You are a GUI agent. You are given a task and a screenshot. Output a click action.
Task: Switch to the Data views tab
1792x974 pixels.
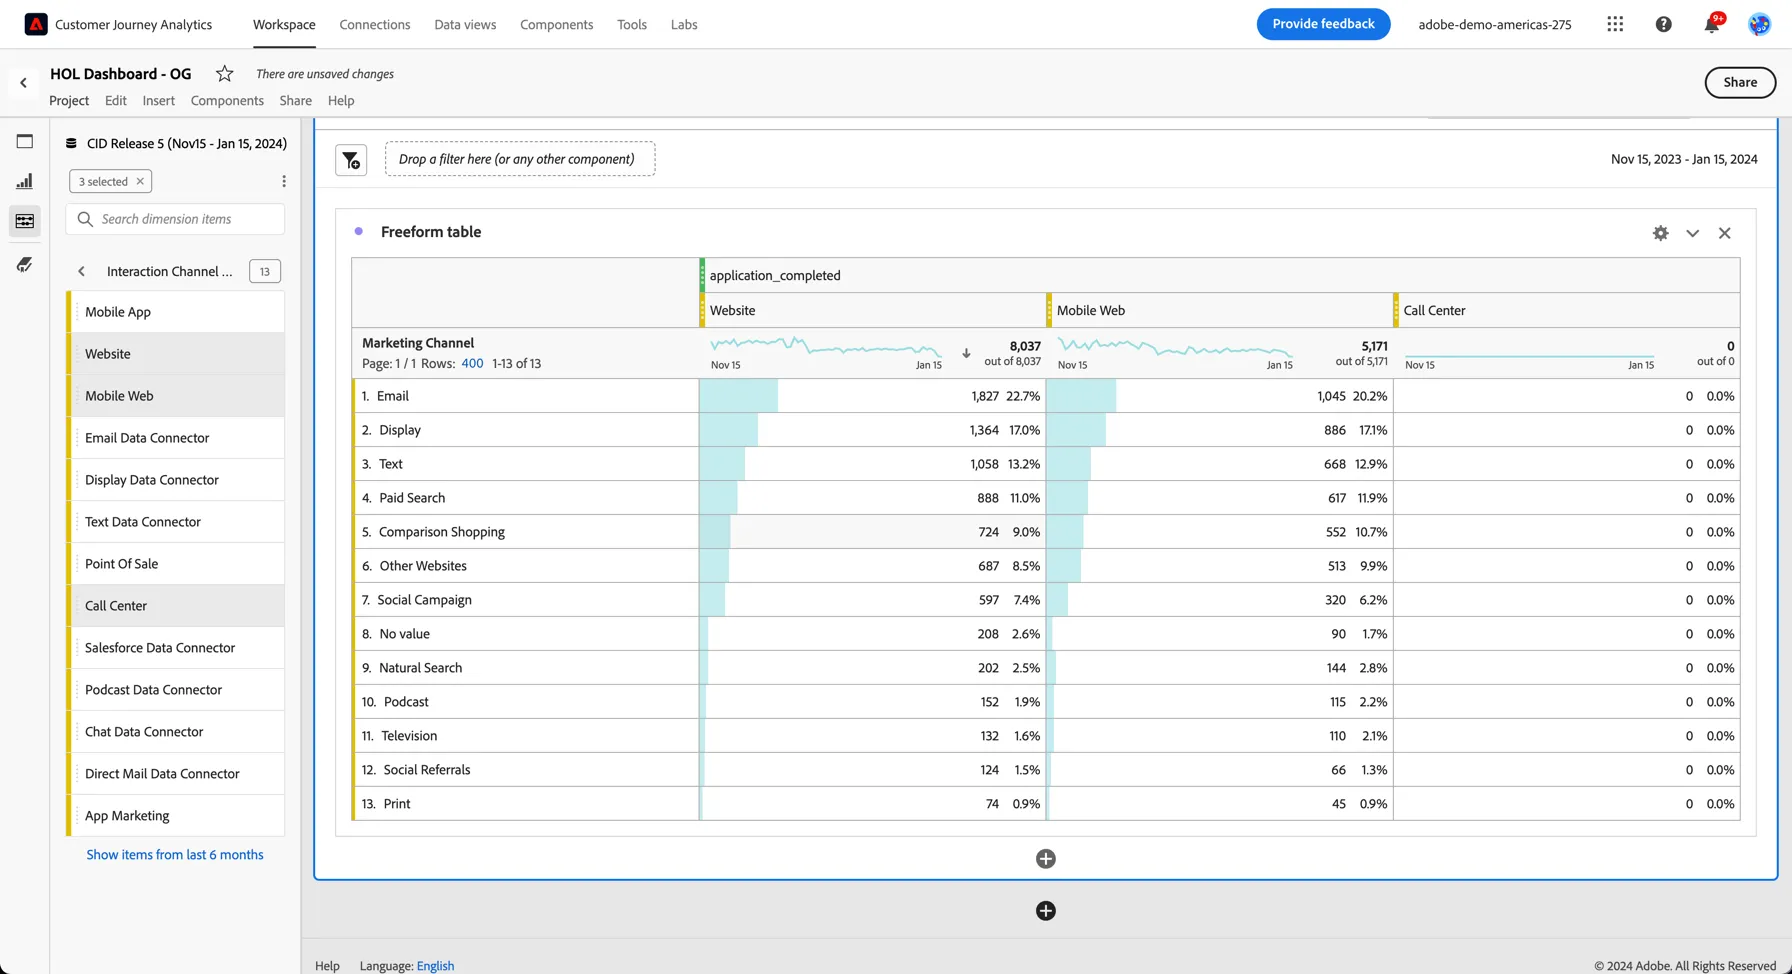click(x=465, y=24)
